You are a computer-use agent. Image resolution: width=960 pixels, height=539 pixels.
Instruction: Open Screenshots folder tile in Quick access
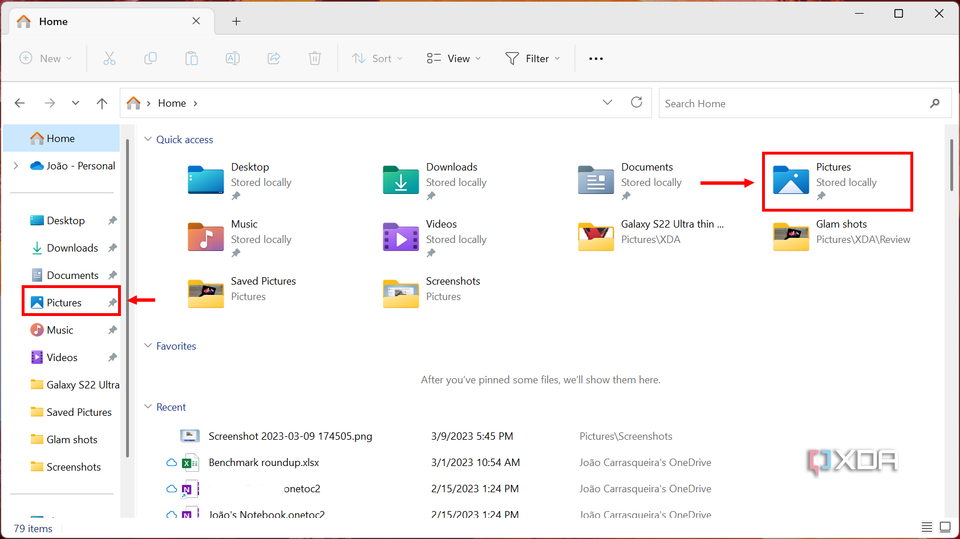432,292
